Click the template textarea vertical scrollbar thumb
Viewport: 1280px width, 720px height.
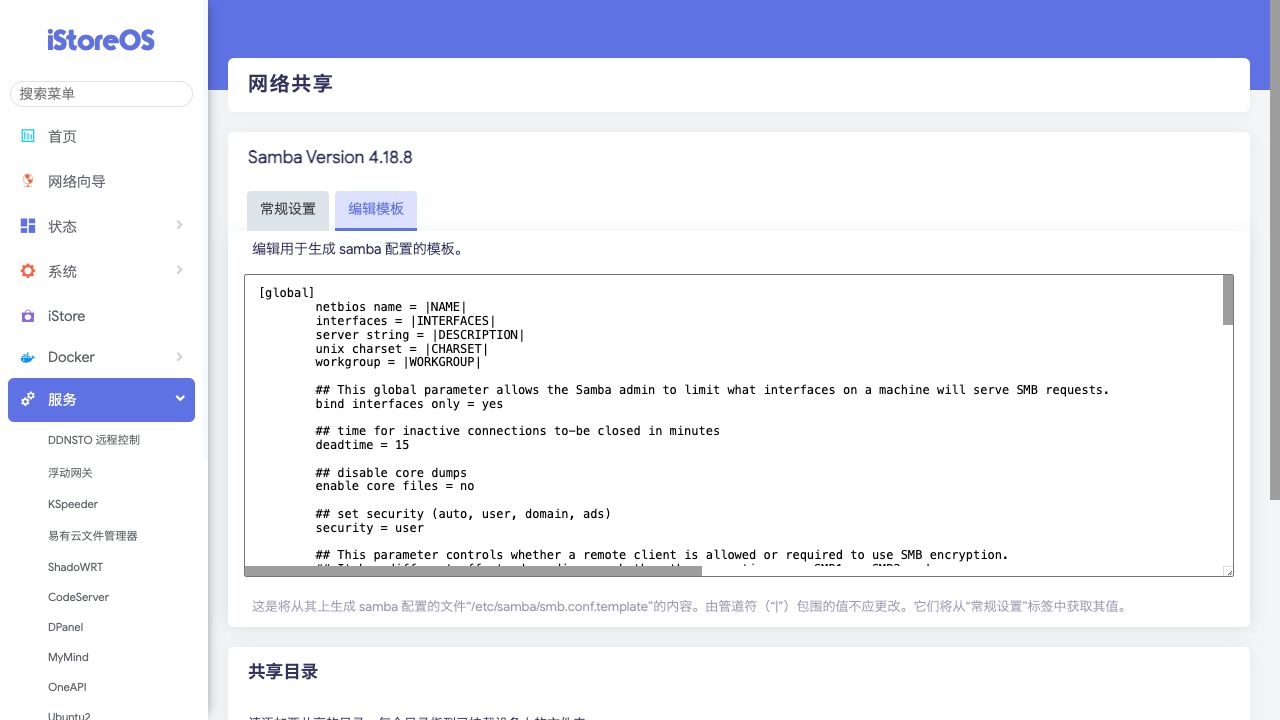(1228, 300)
